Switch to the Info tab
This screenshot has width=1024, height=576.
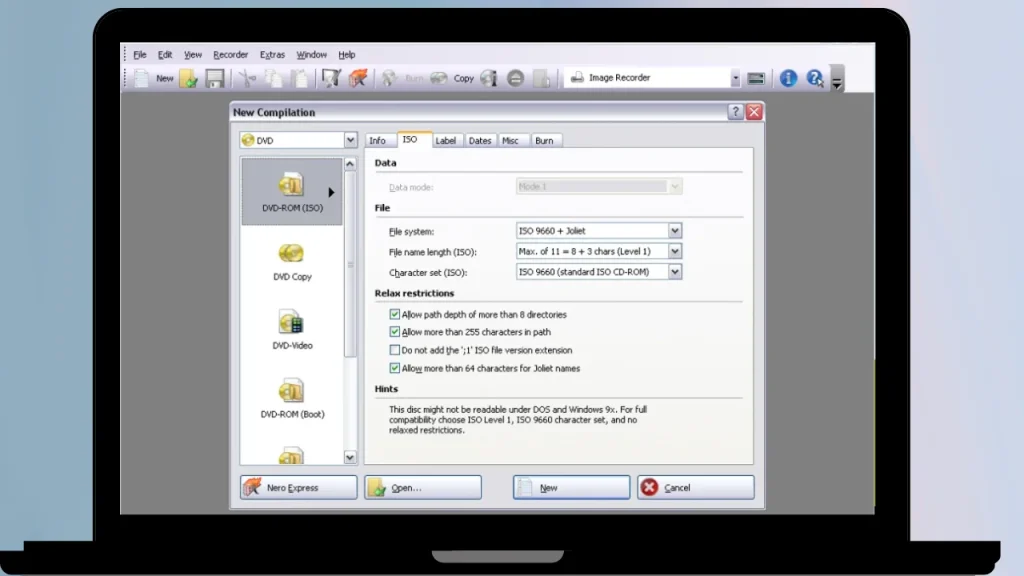tap(380, 140)
